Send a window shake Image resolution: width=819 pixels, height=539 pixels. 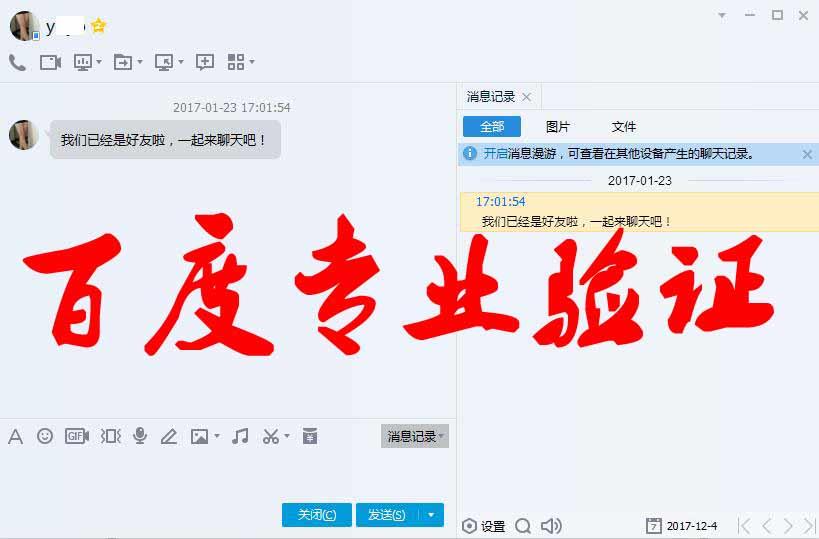110,436
